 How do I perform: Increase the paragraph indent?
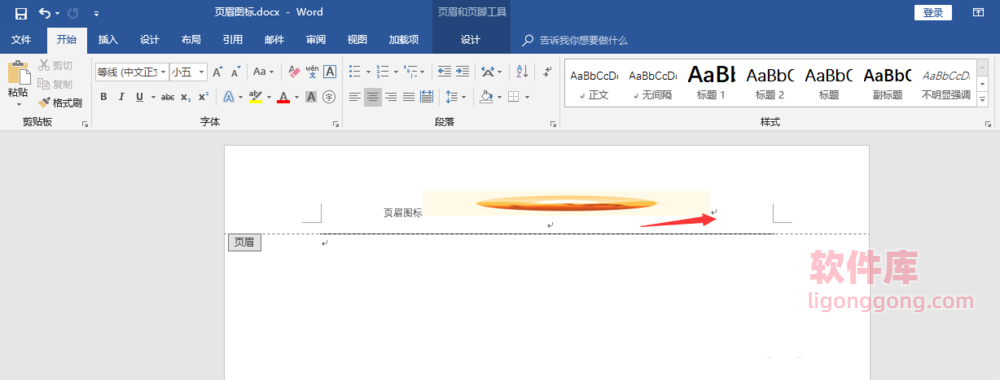(x=462, y=72)
